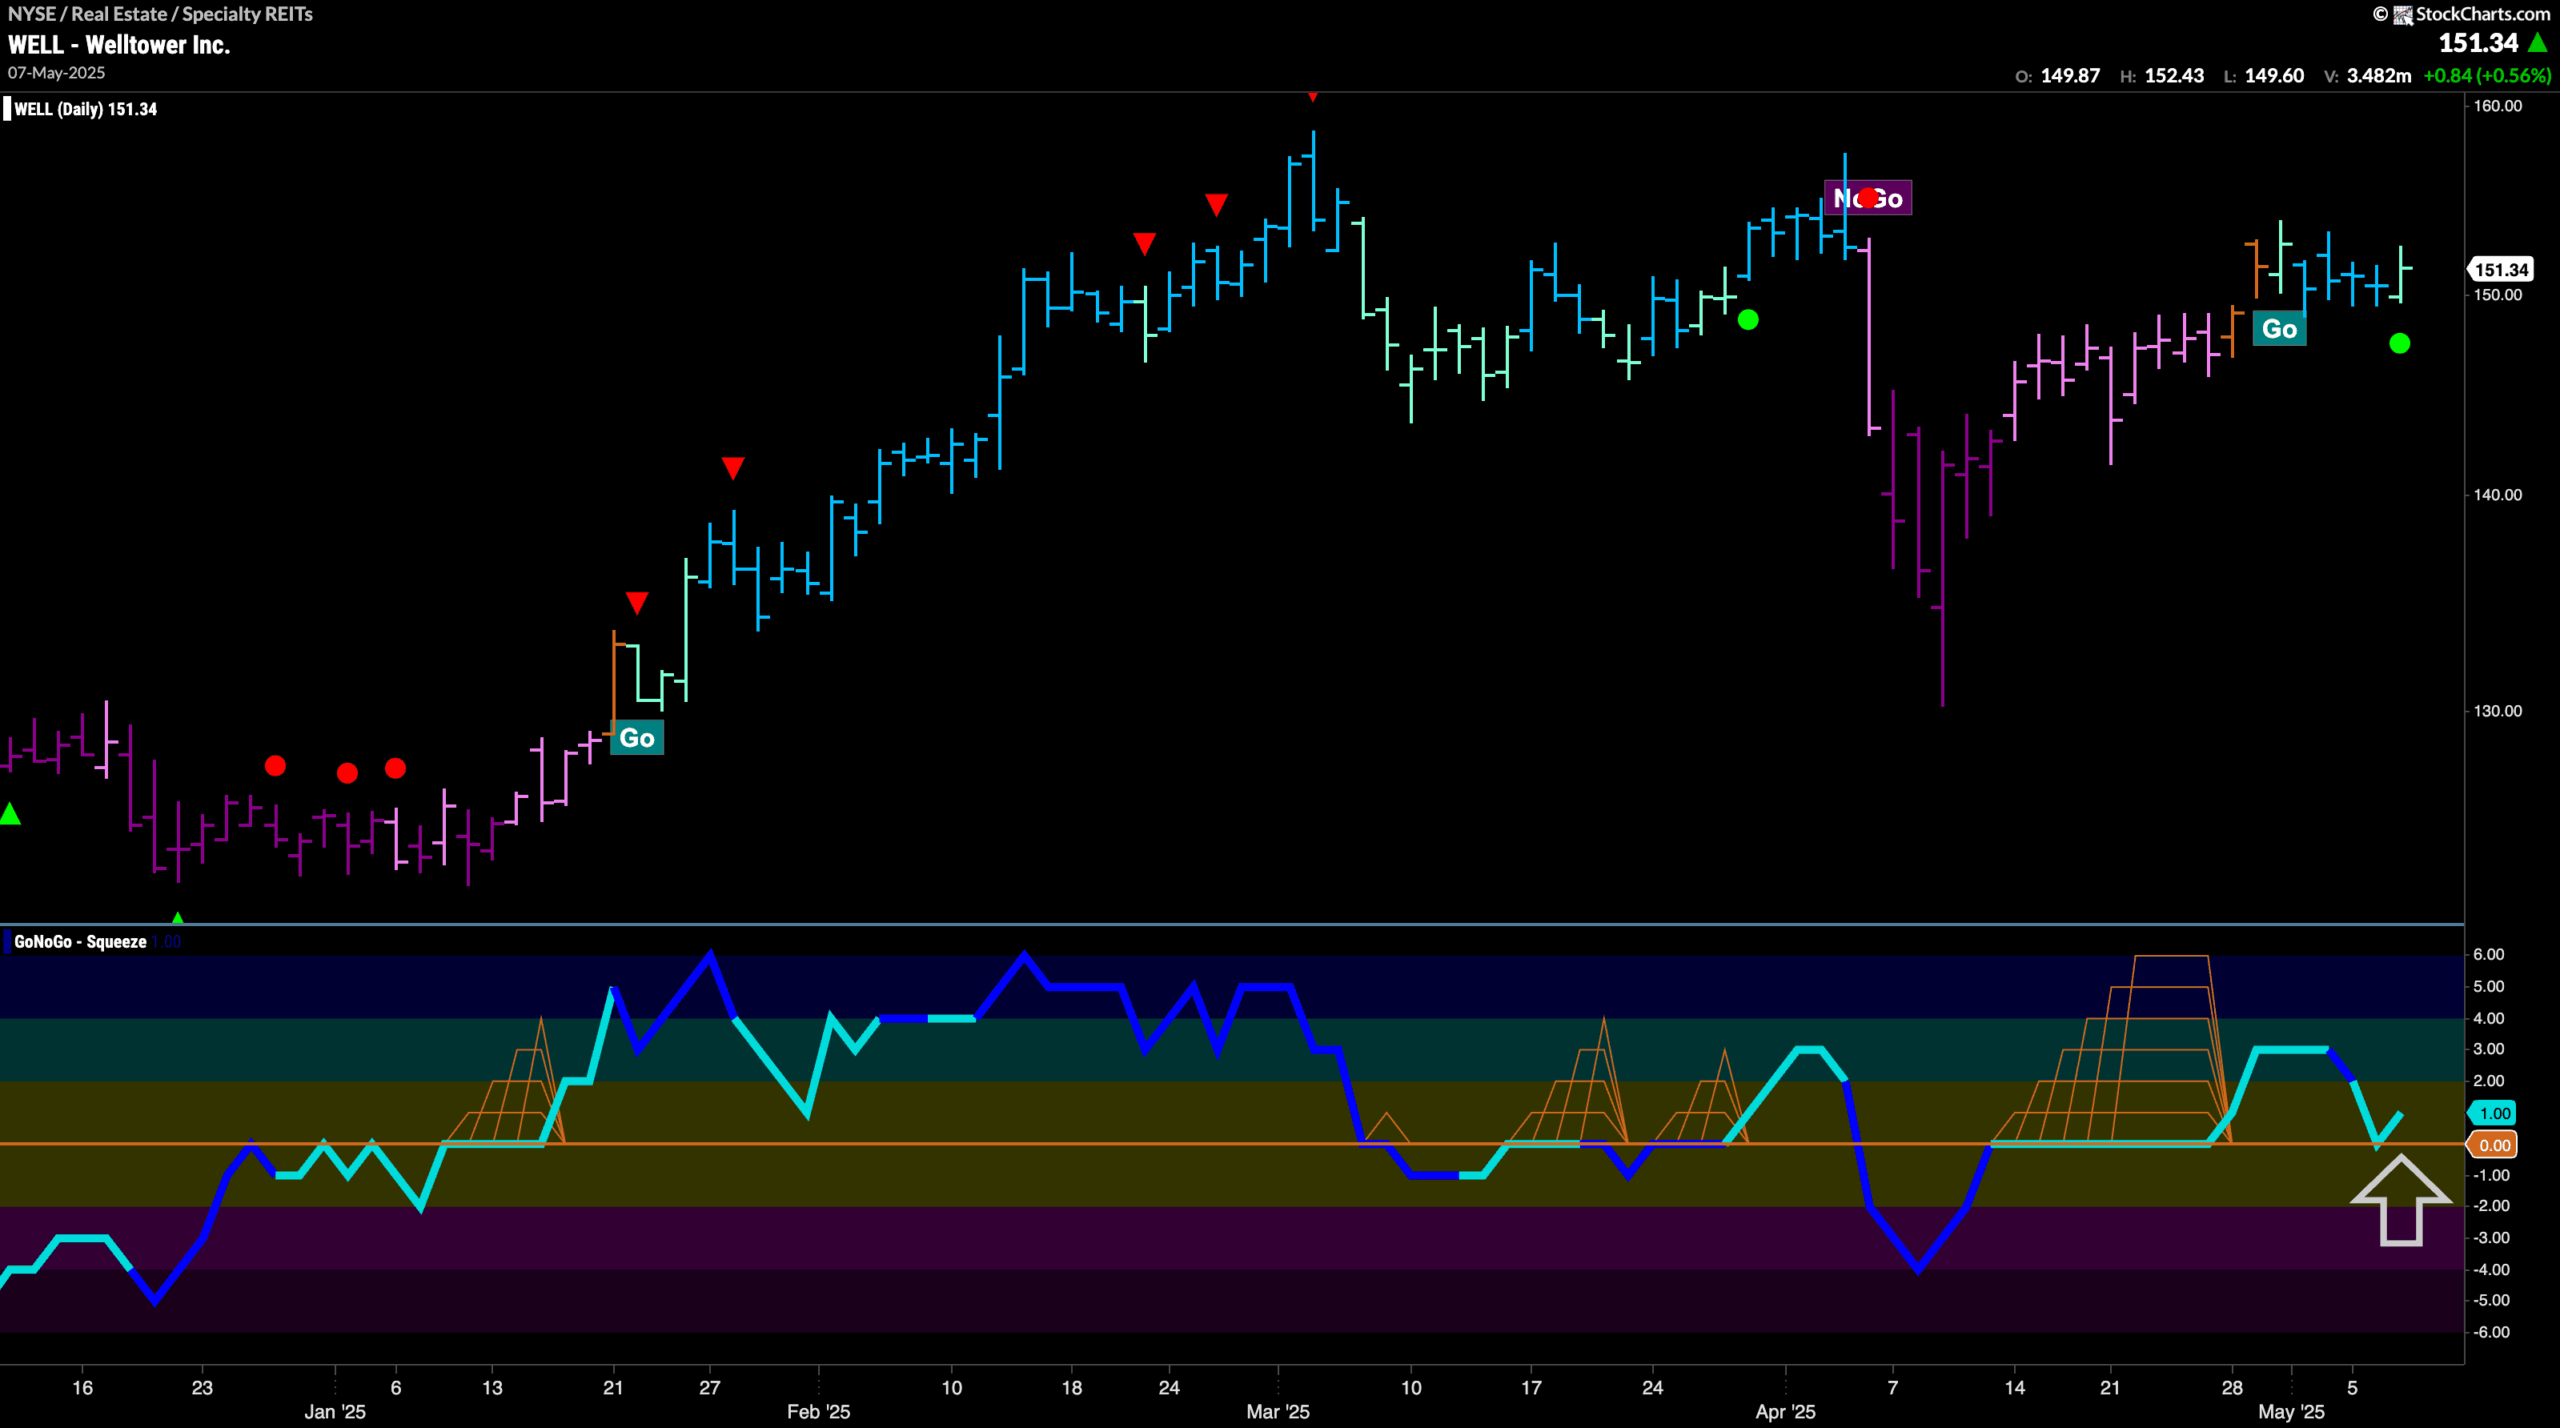This screenshot has height=1428, width=2560.
Task: Click the red dot above Jan 6
Action: pos(395,768)
